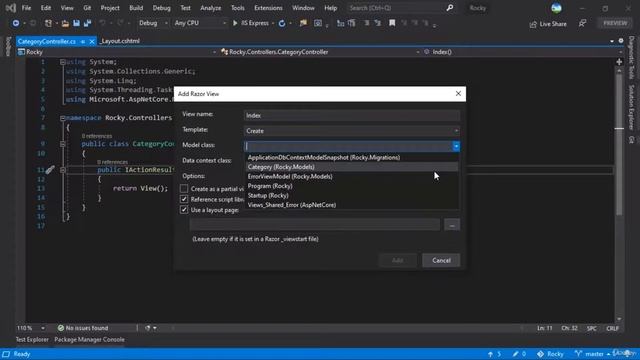Image resolution: width=640 pixels, height=360 pixels.
Task: Click the pin icon on CategoryController.cs tab
Action: click(83, 42)
